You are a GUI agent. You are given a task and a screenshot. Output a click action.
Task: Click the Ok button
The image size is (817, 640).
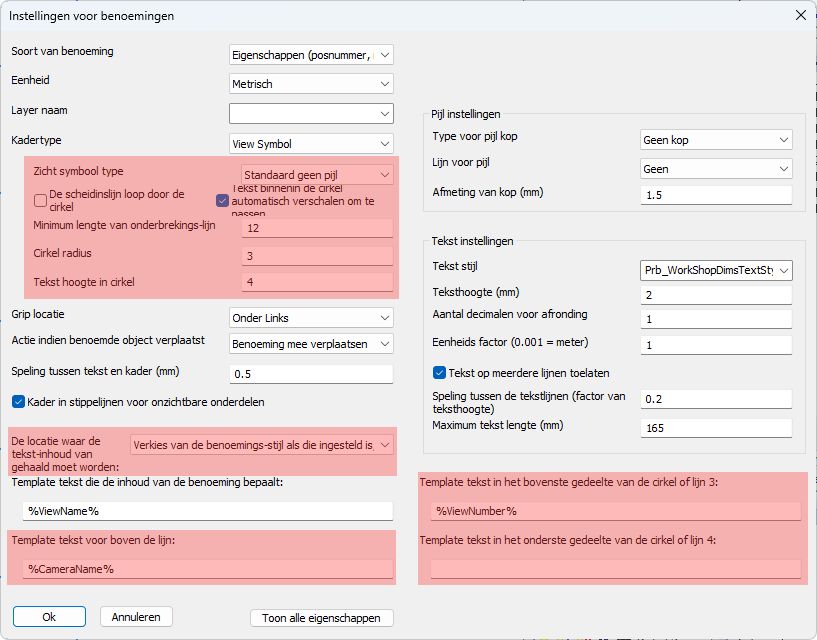pyautogui.click(x=49, y=617)
